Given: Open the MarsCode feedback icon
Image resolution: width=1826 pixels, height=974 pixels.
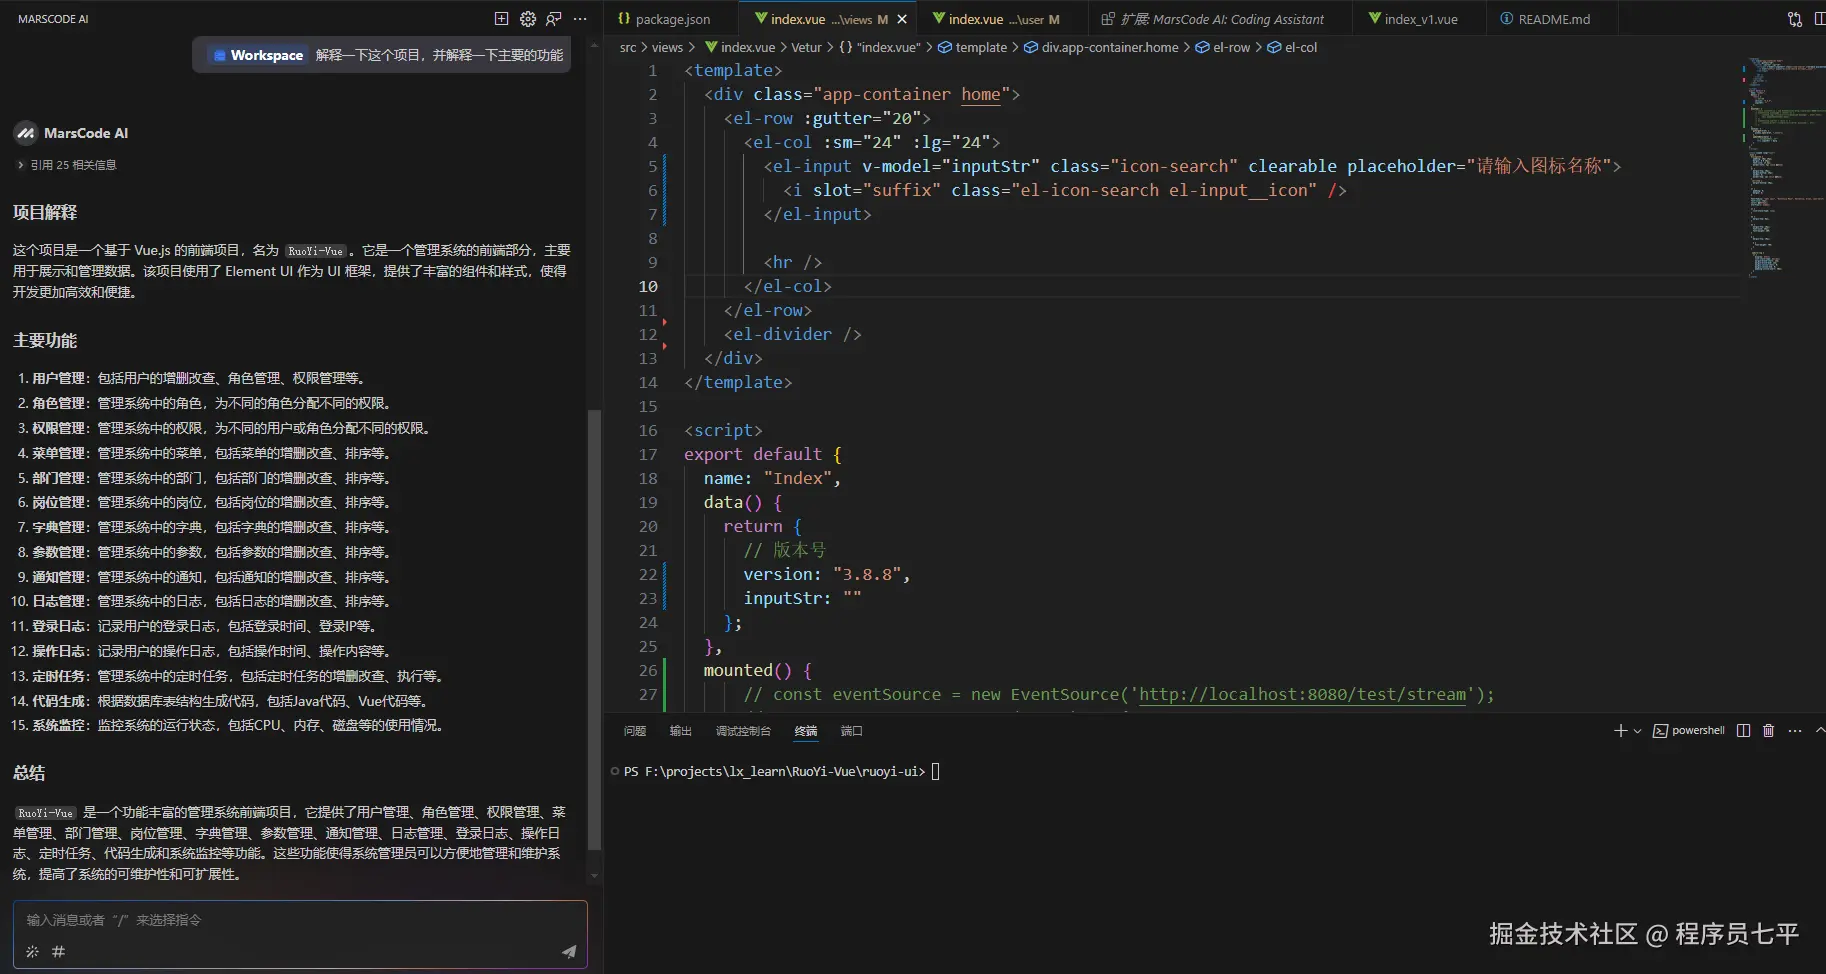Looking at the screenshot, I should click(x=553, y=19).
